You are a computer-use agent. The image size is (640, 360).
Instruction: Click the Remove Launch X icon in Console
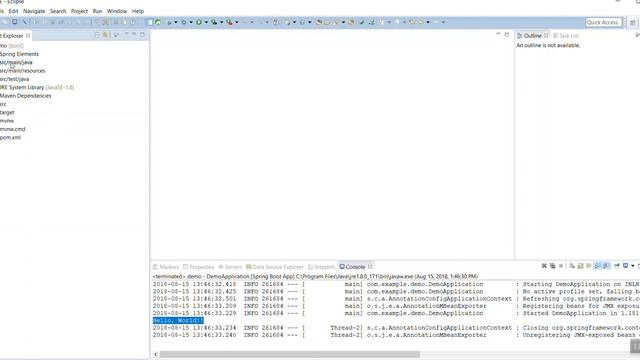544,266
